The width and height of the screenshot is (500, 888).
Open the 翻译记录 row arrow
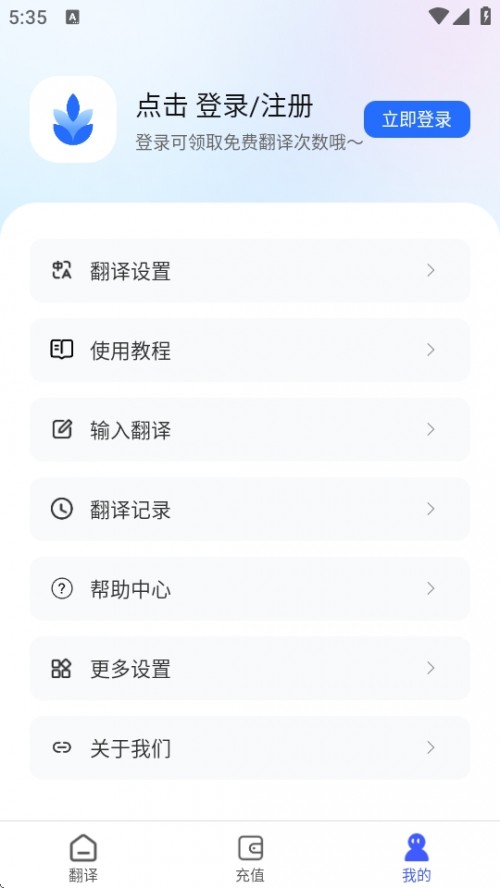click(431, 509)
